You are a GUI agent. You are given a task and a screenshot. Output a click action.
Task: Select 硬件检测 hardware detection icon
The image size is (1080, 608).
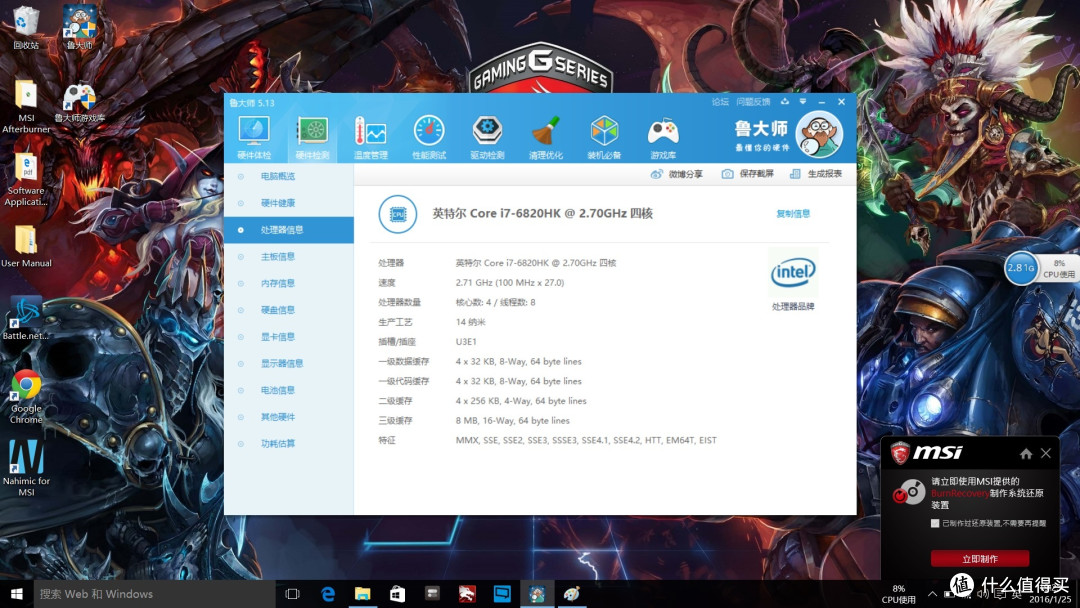(x=312, y=138)
